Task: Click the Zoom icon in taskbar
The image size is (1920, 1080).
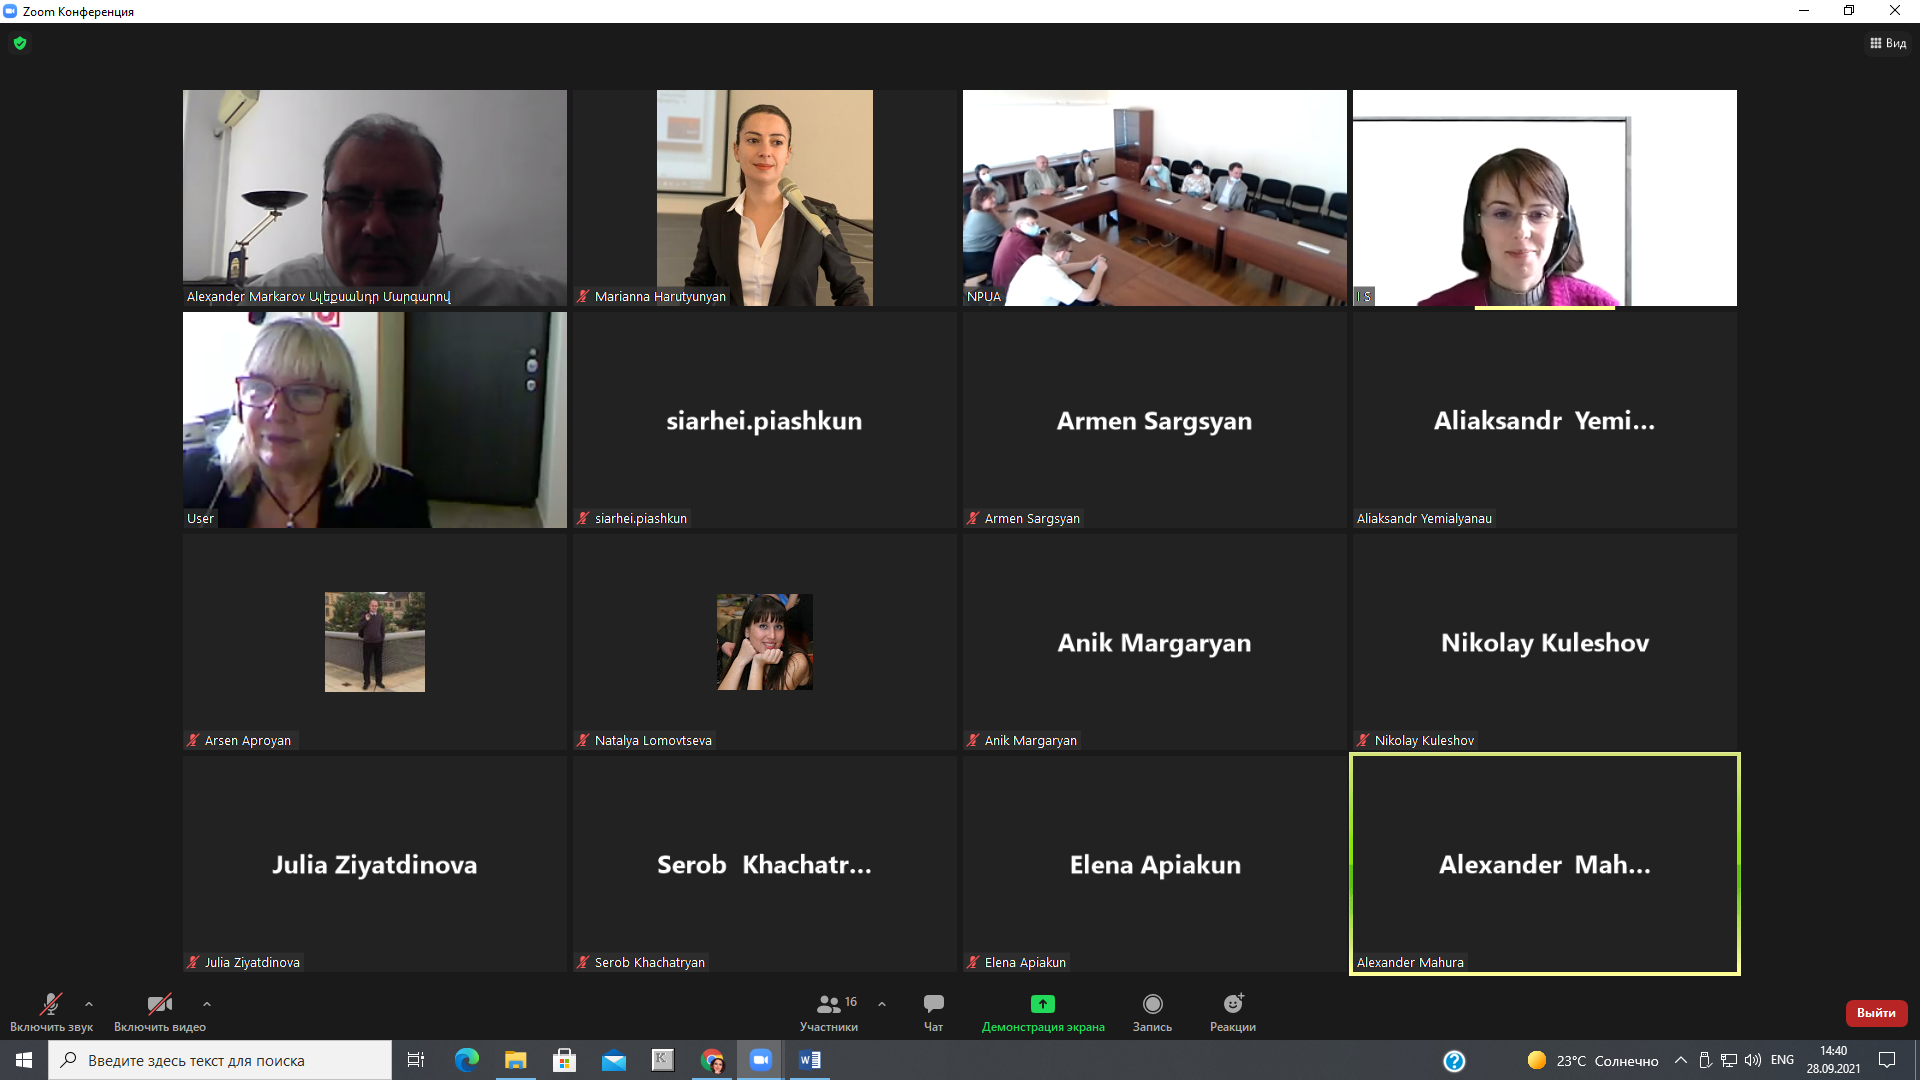Action: pos(761,1060)
